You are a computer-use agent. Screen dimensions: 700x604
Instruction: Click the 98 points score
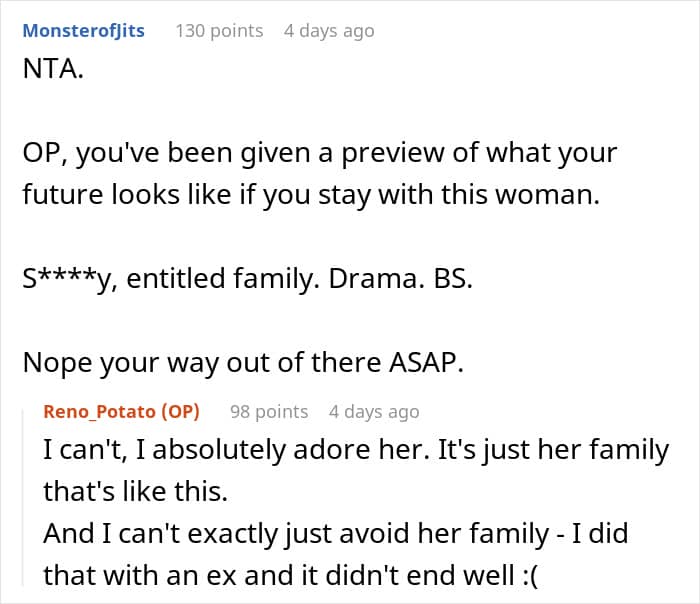(269, 412)
